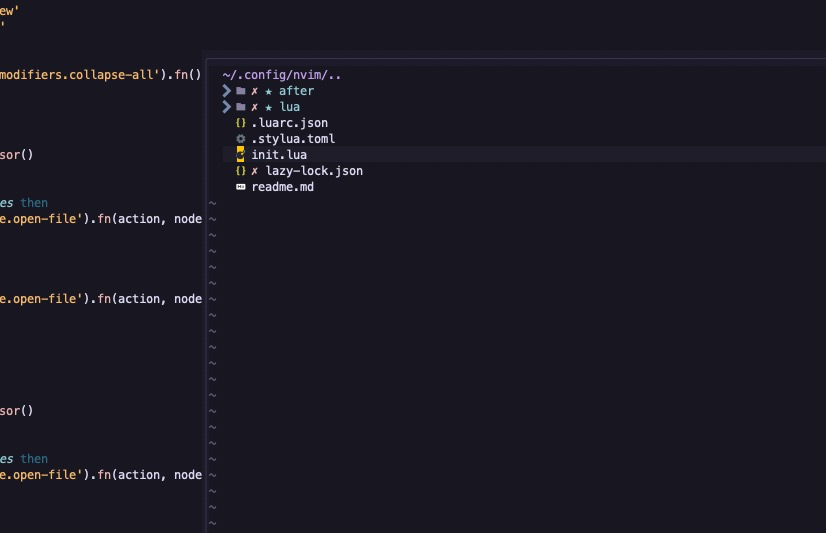
Task: Click the Lua file icon for init.lua
Action: [x=240, y=154]
